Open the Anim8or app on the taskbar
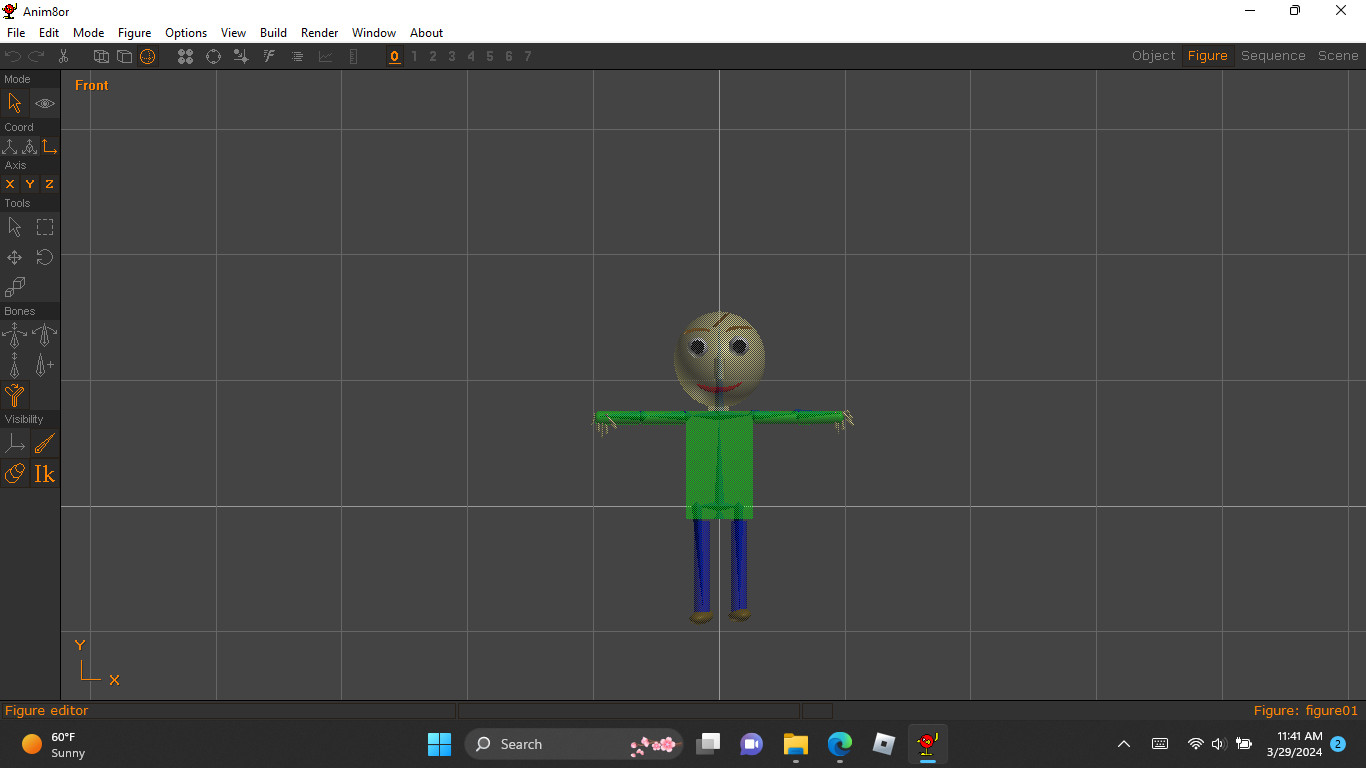Screen dimensions: 1366x768 coord(927,744)
